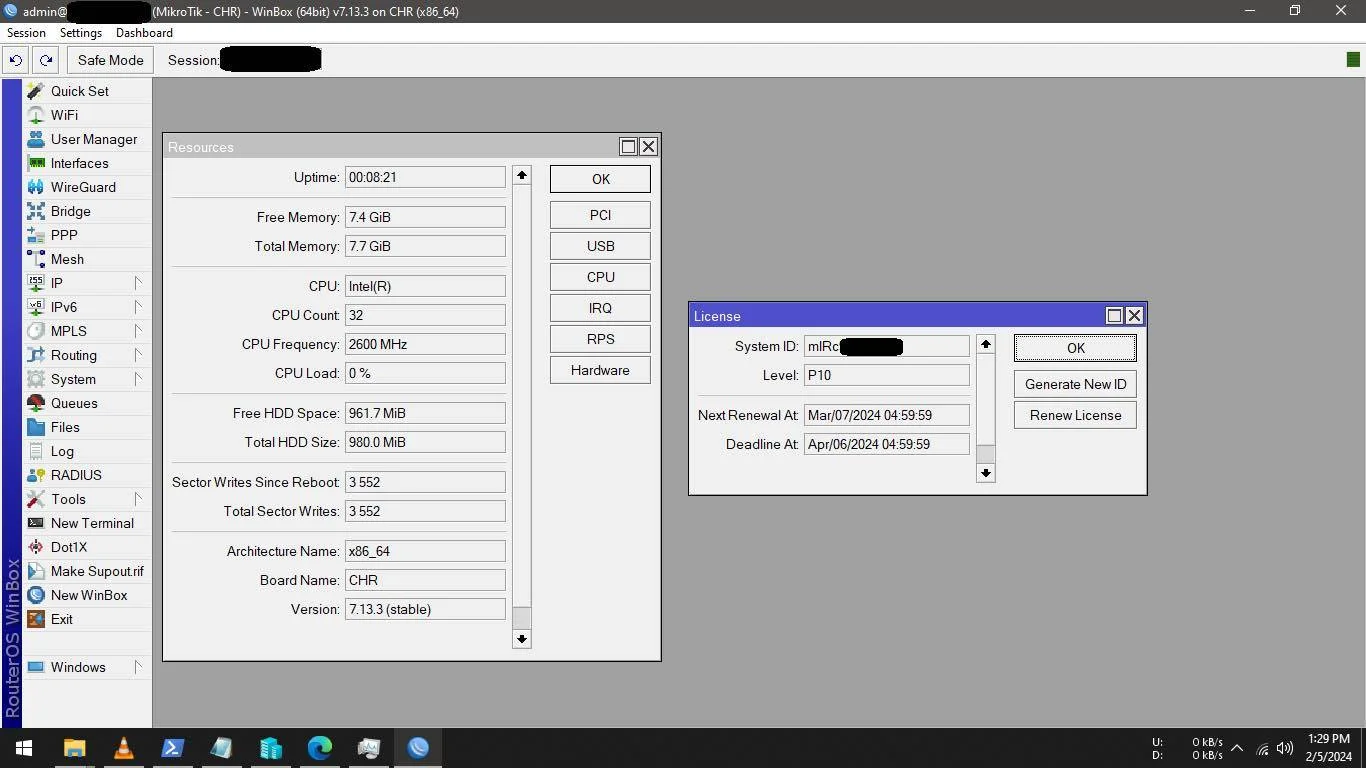Close the License window
Image resolution: width=1366 pixels, height=768 pixels.
pyautogui.click(x=1134, y=316)
